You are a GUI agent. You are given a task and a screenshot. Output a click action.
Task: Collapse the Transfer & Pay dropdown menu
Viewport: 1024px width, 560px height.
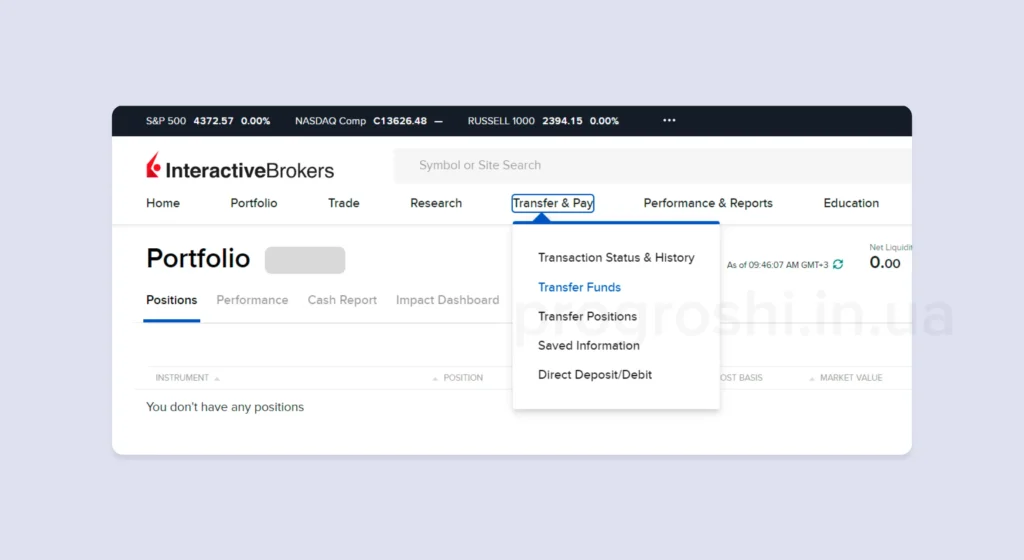(553, 203)
